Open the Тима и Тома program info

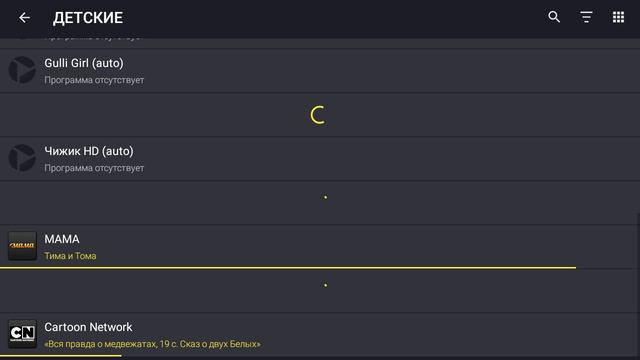click(x=70, y=256)
